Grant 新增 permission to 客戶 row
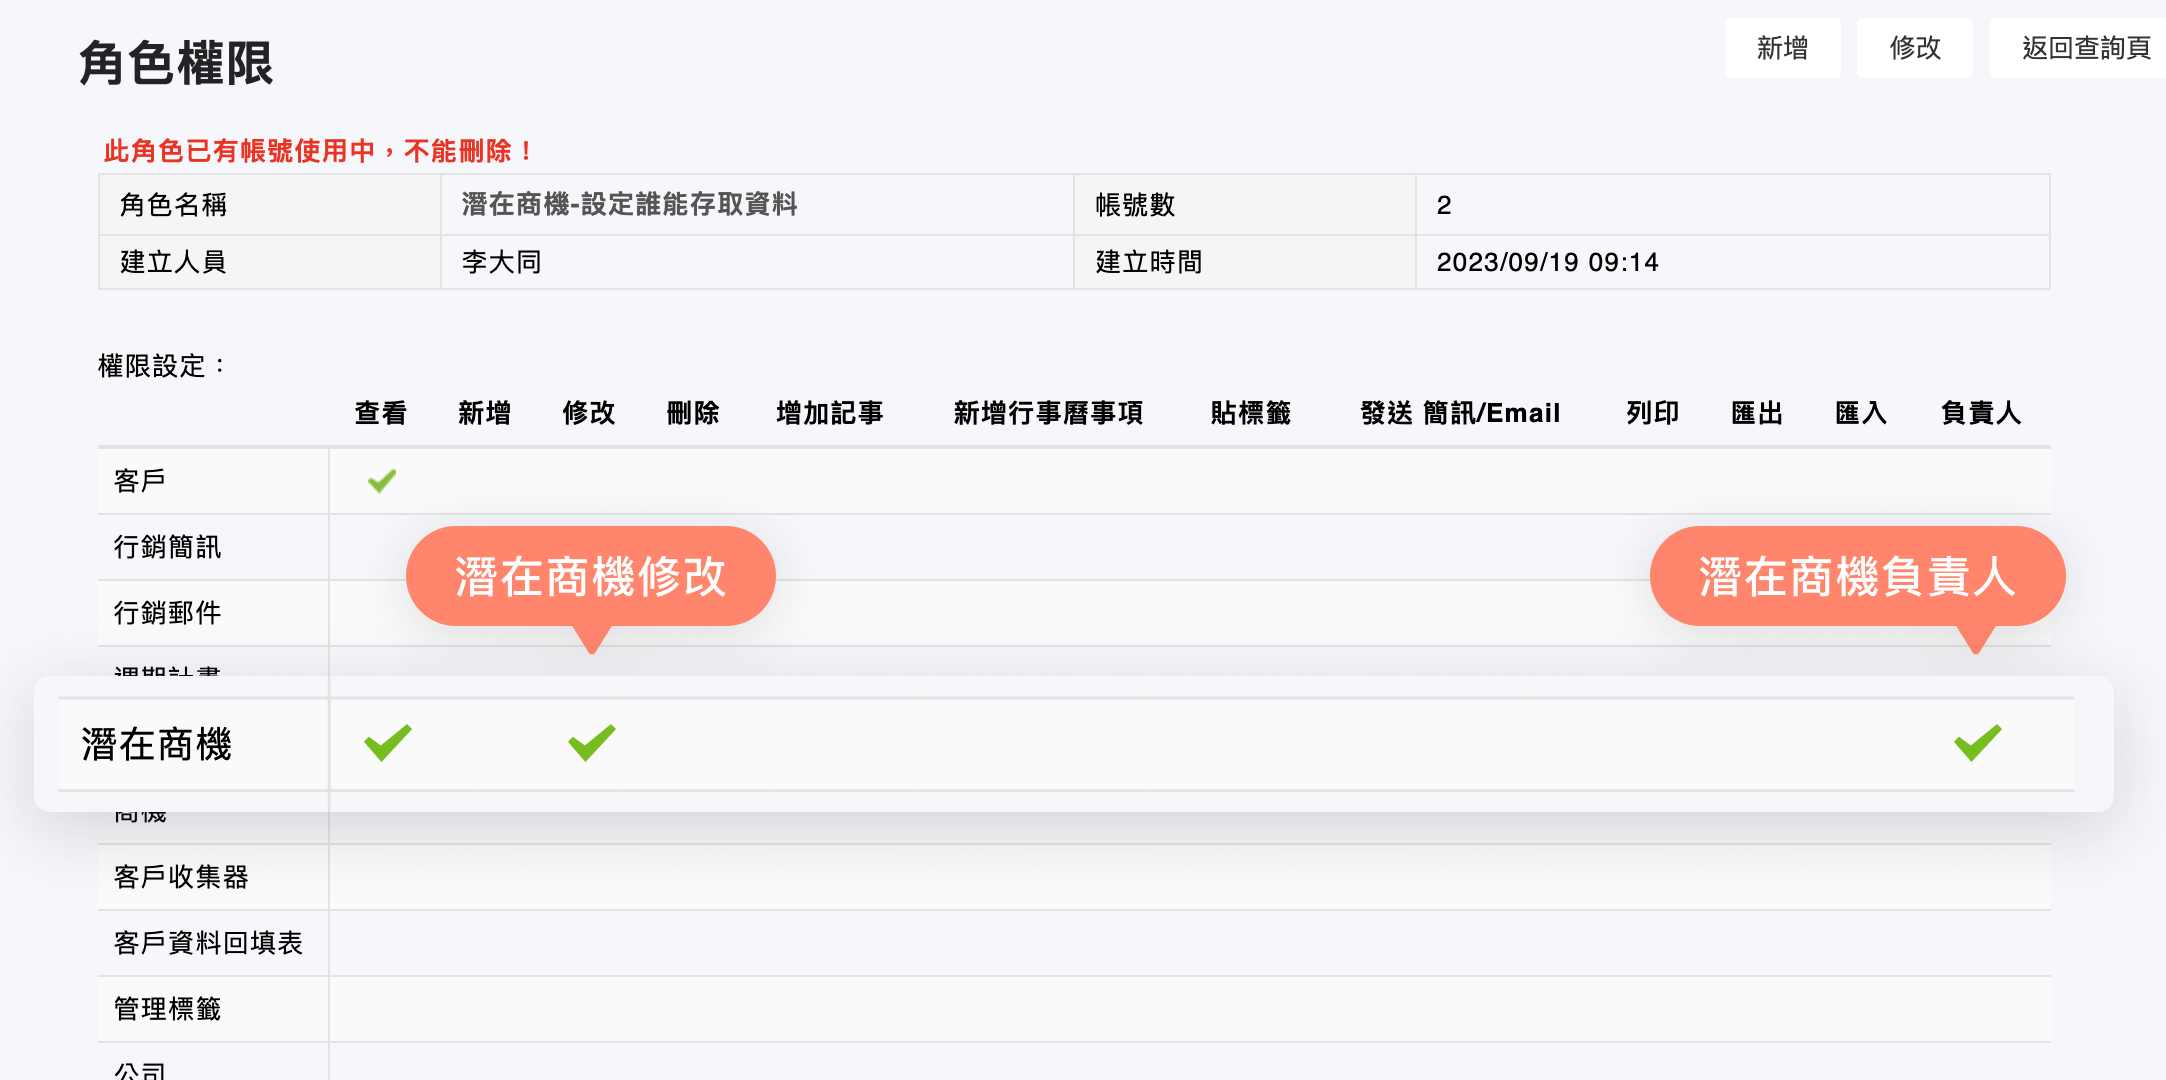The image size is (2166, 1080). [x=486, y=480]
